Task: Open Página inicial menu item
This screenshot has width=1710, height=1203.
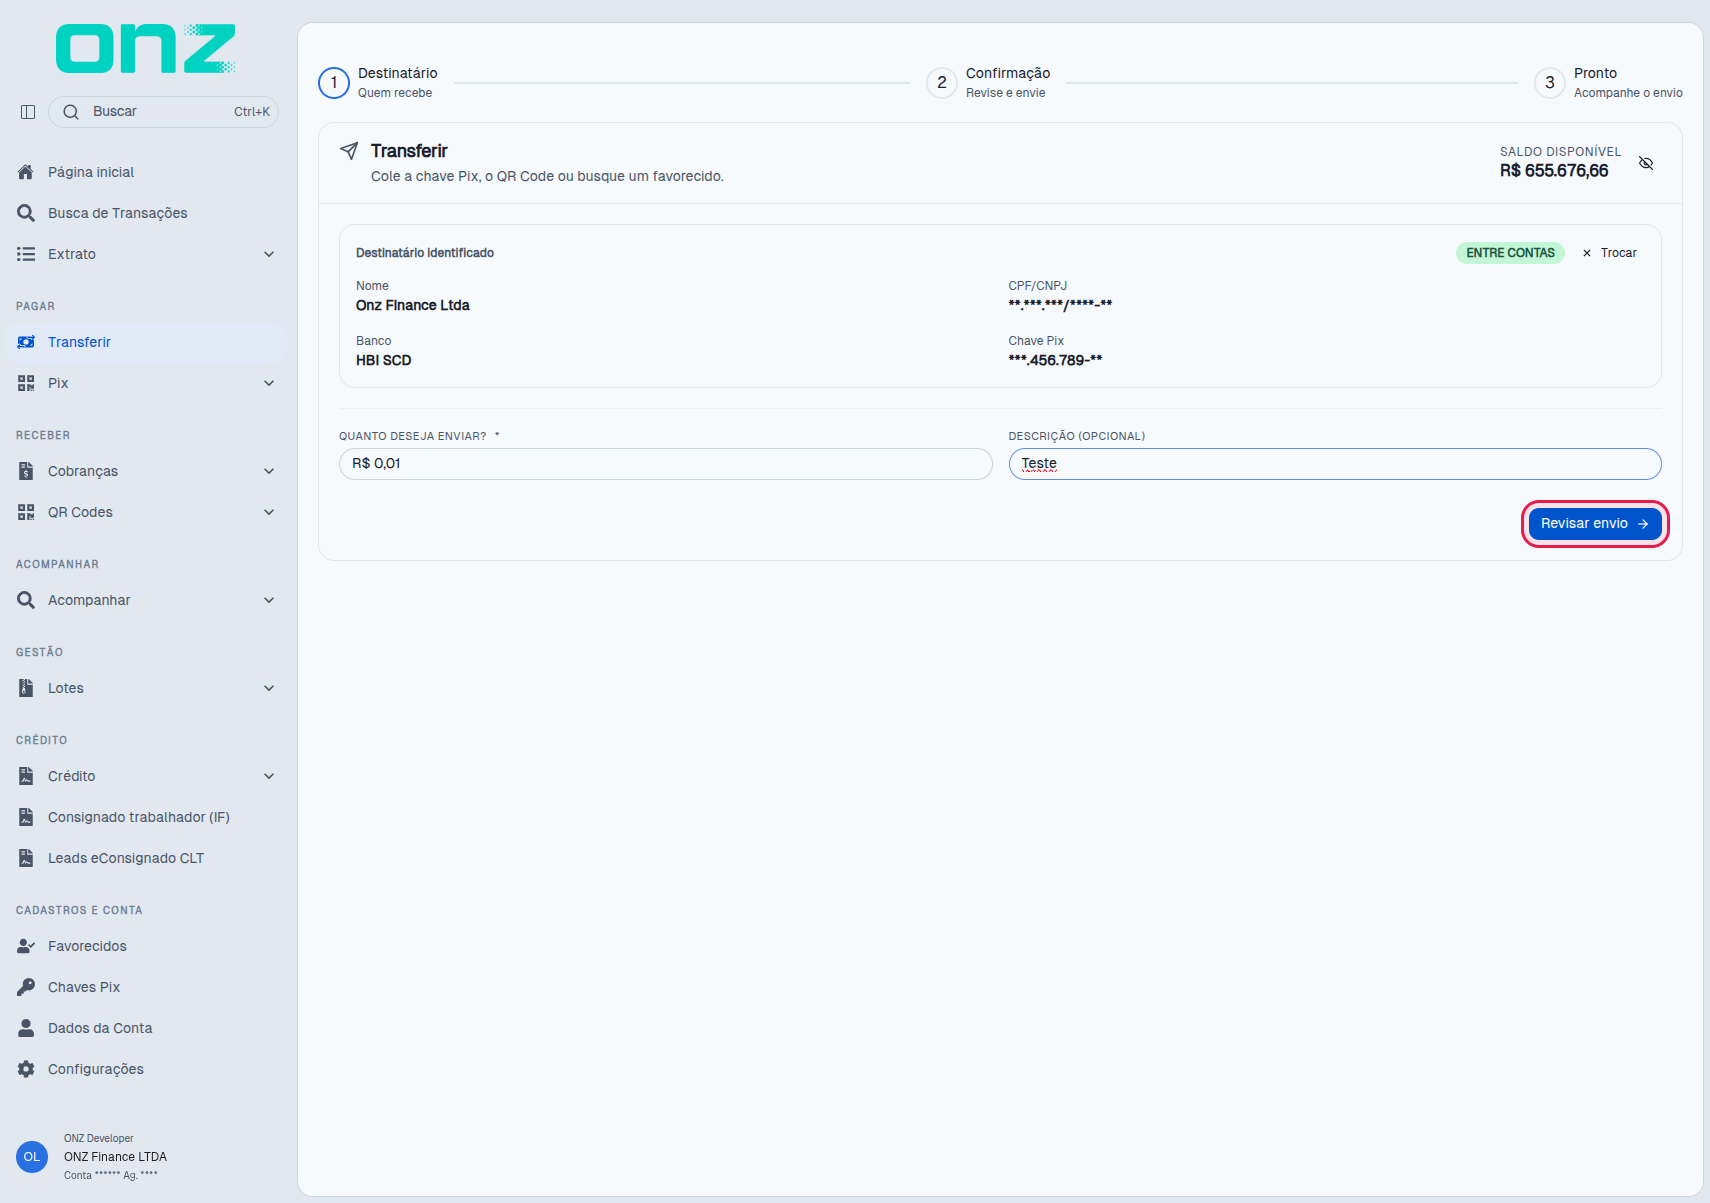Action: click(146, 172)
